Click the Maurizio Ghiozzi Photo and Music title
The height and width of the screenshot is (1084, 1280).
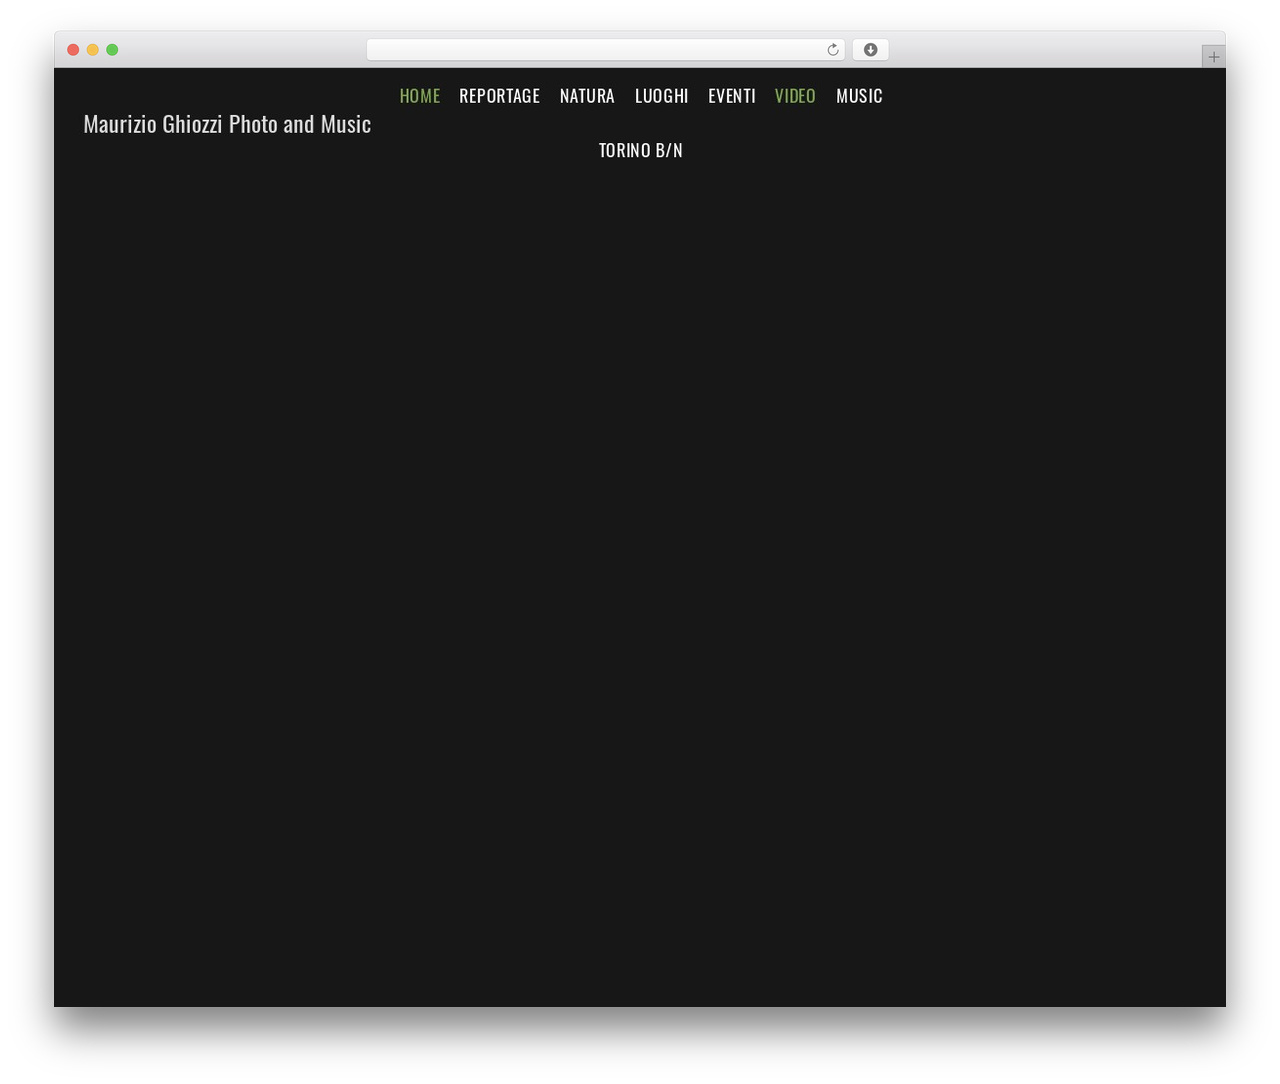click(227, 124)
